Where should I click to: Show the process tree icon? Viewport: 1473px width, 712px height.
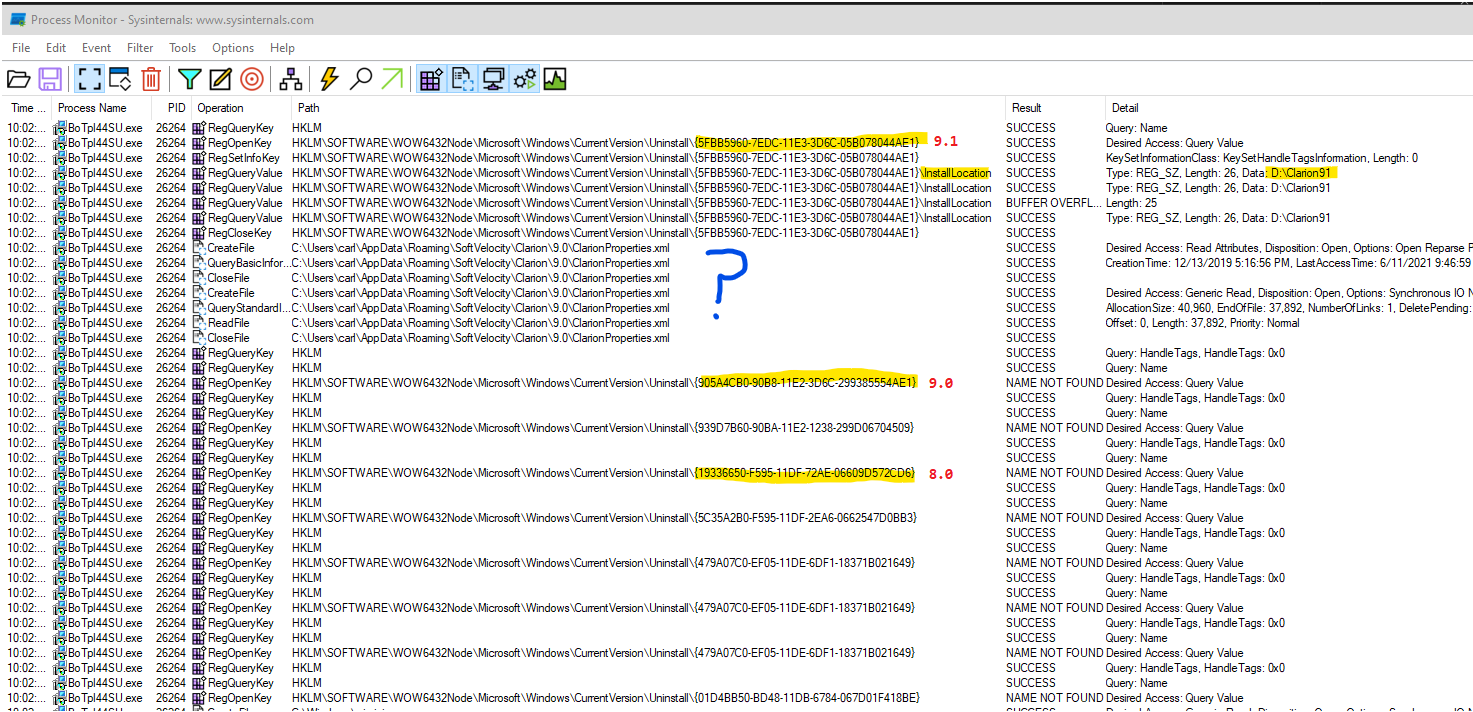(x=291, y=79)
